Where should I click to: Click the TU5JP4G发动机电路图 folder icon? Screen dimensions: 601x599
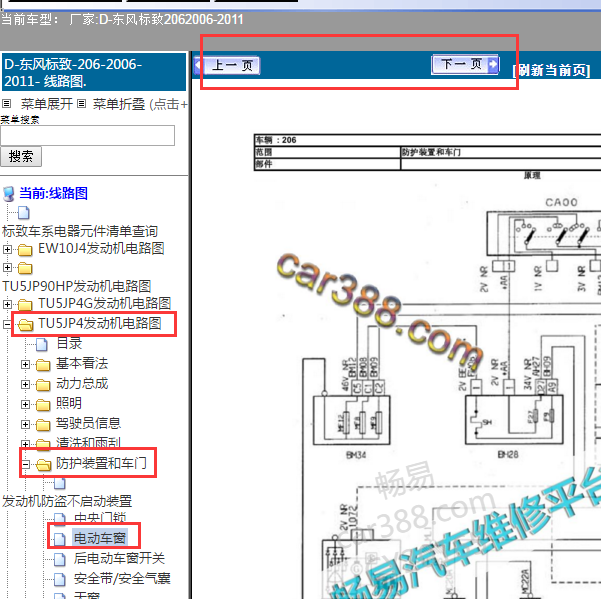(25, 305)
